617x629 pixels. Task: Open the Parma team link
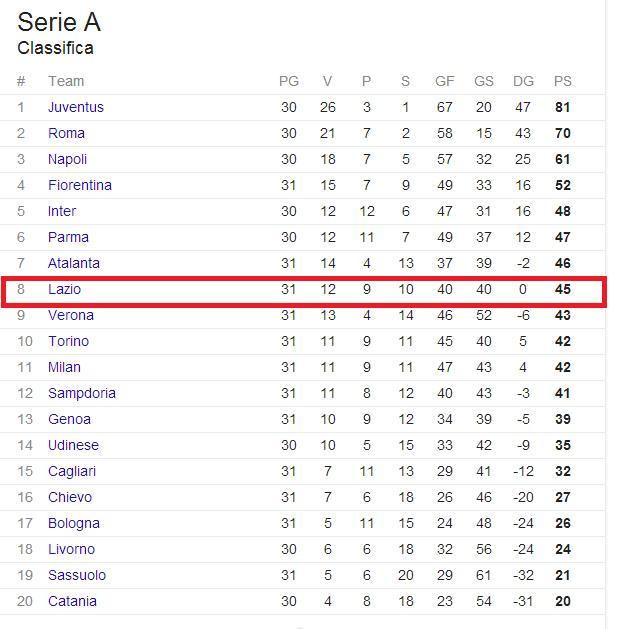68,237
